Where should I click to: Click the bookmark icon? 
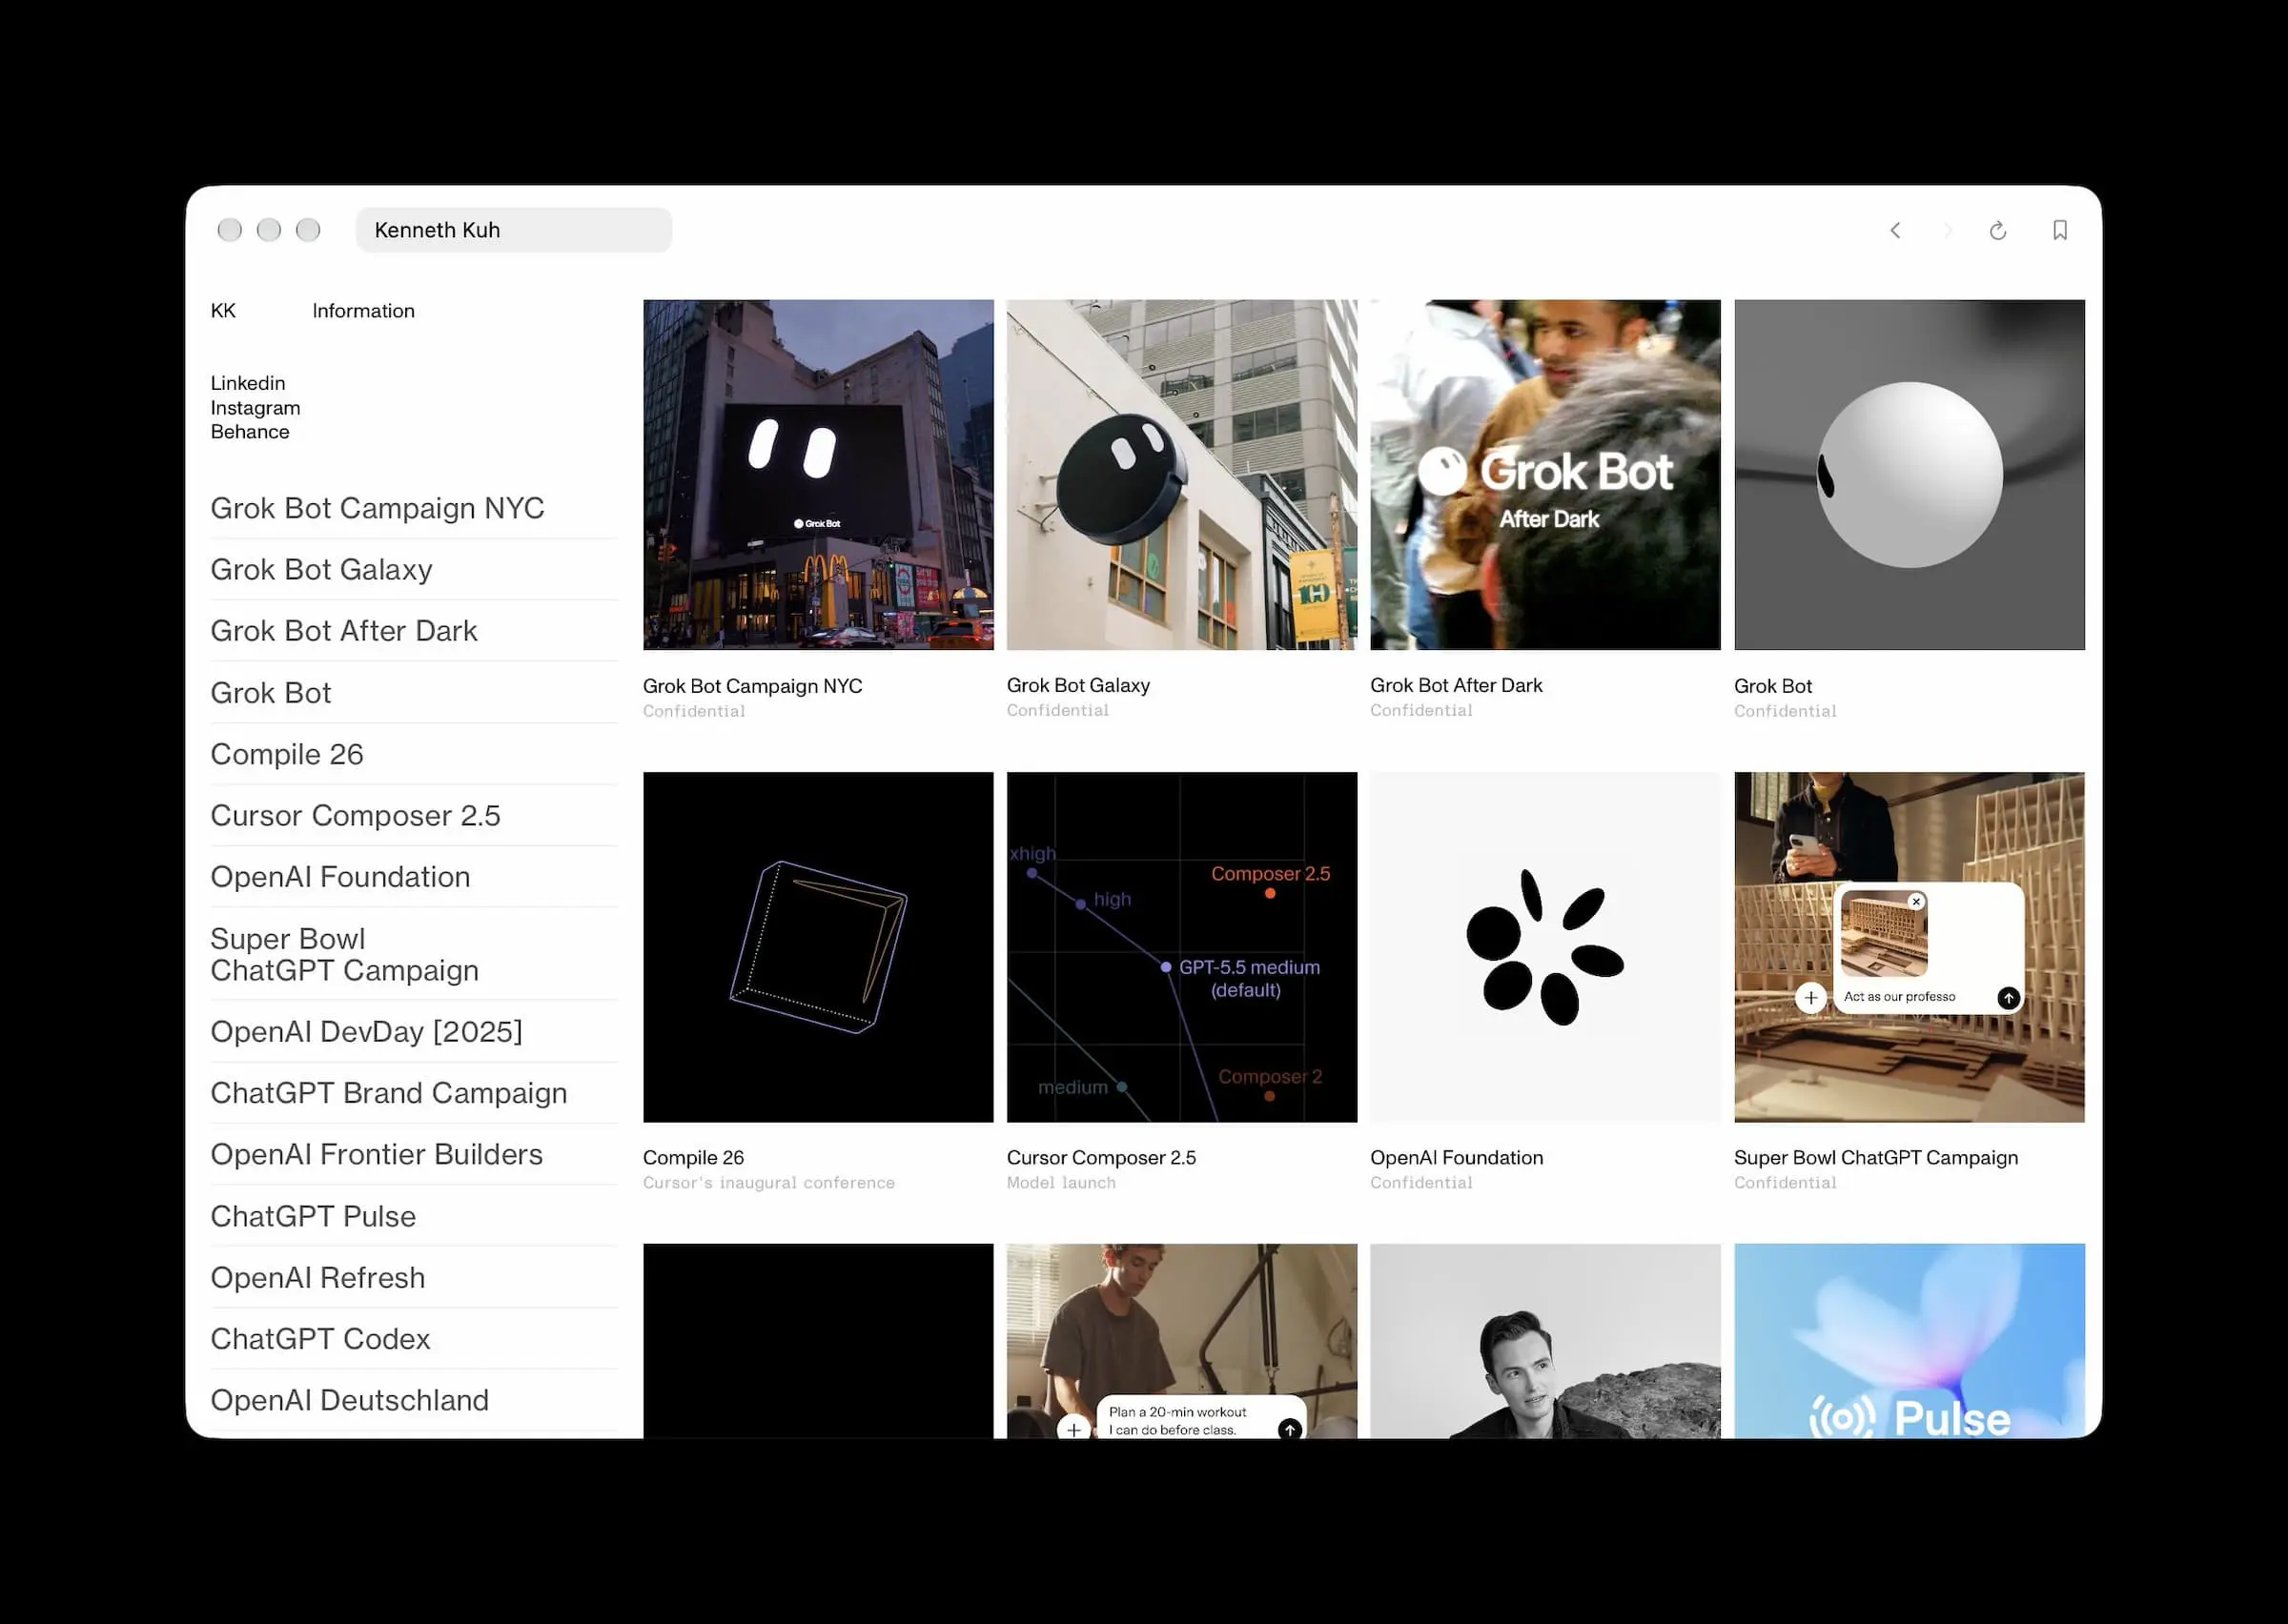2060,231
